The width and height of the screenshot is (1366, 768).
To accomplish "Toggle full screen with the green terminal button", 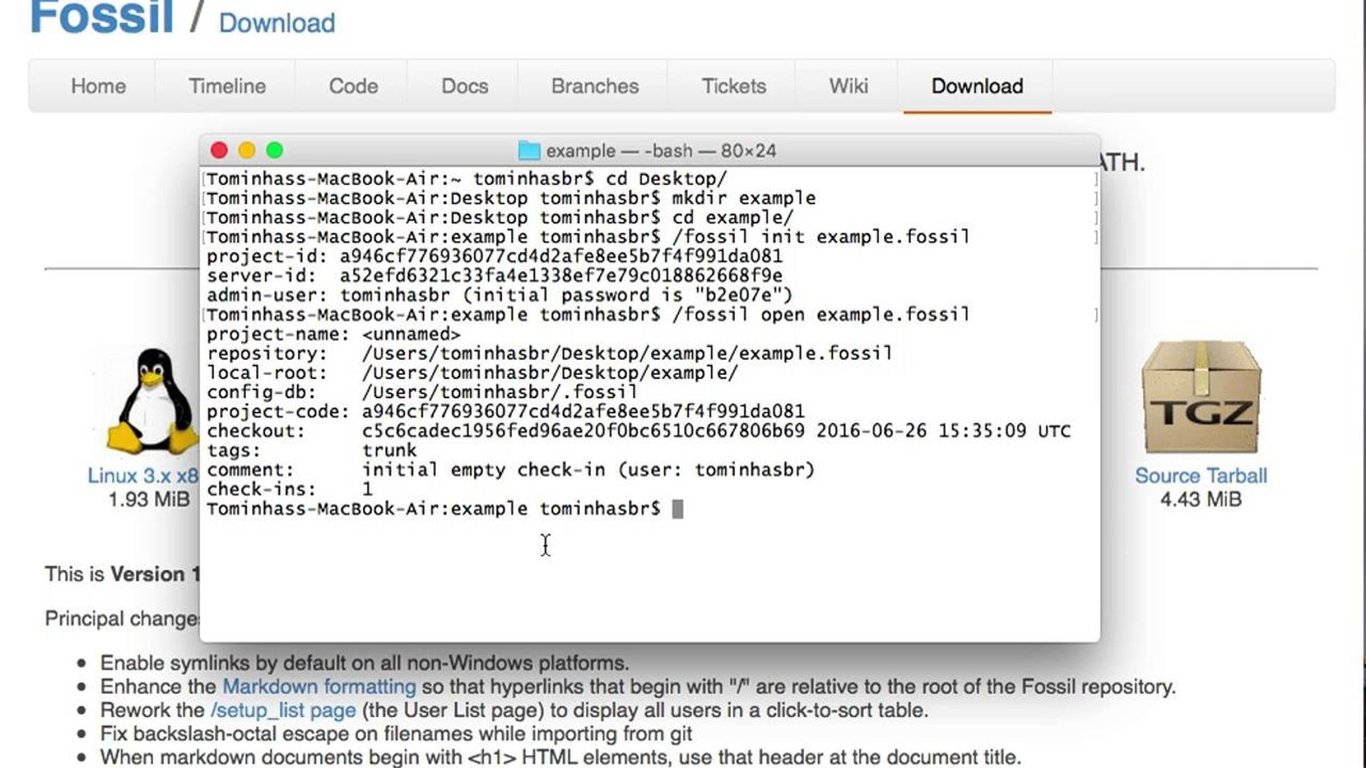I will (x=274, y=149).
